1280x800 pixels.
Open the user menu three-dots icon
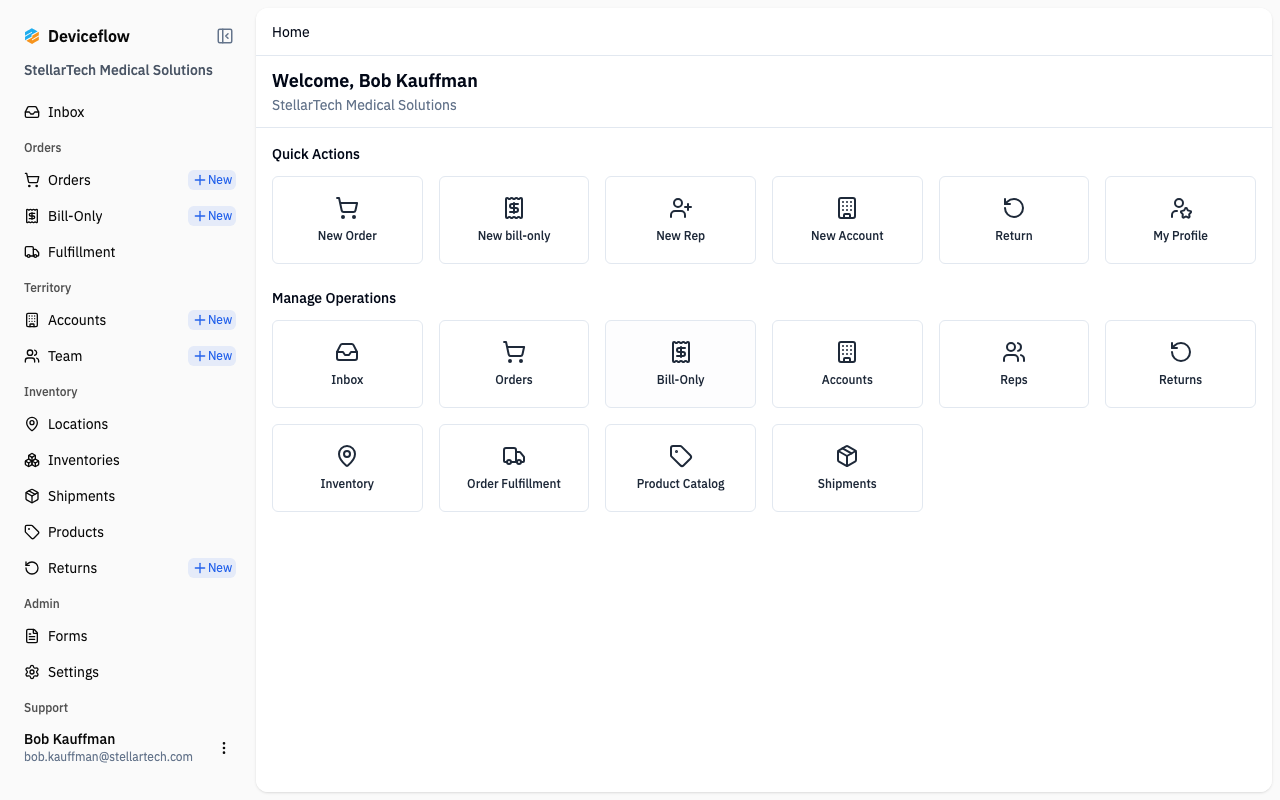224,748
